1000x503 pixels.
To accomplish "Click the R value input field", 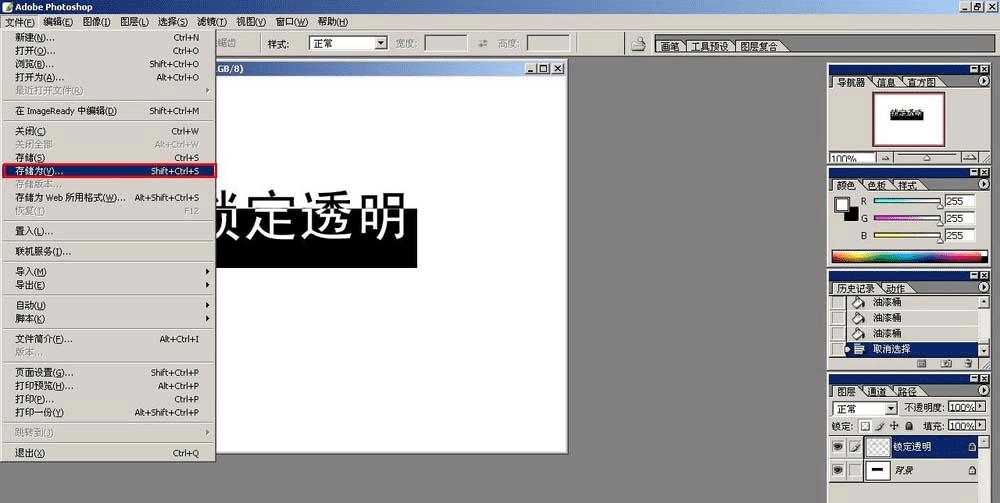I will pyautogui.click(x=960, y=201).
